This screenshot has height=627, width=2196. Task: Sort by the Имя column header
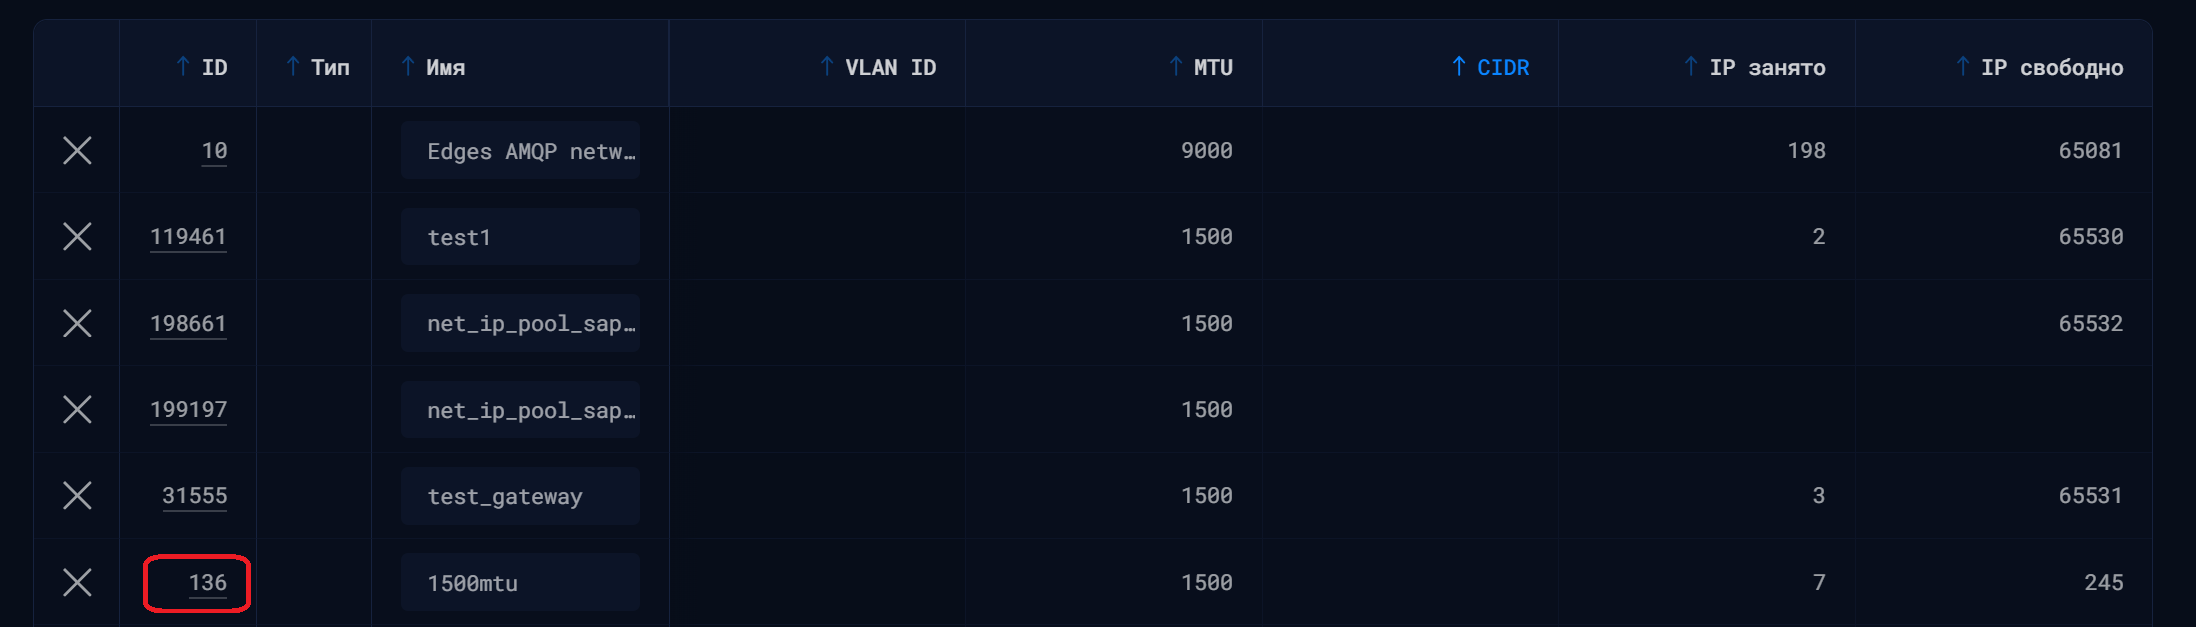click(444, 67)
